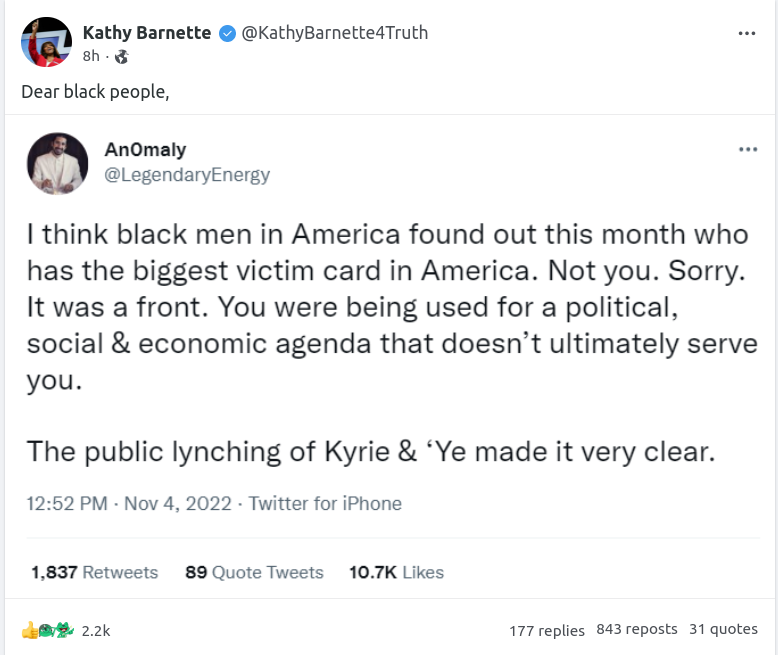The height and width of the screenshot is (655, 778).
Task: View the 1,837 Retweets list
Action: pos(94,573)
